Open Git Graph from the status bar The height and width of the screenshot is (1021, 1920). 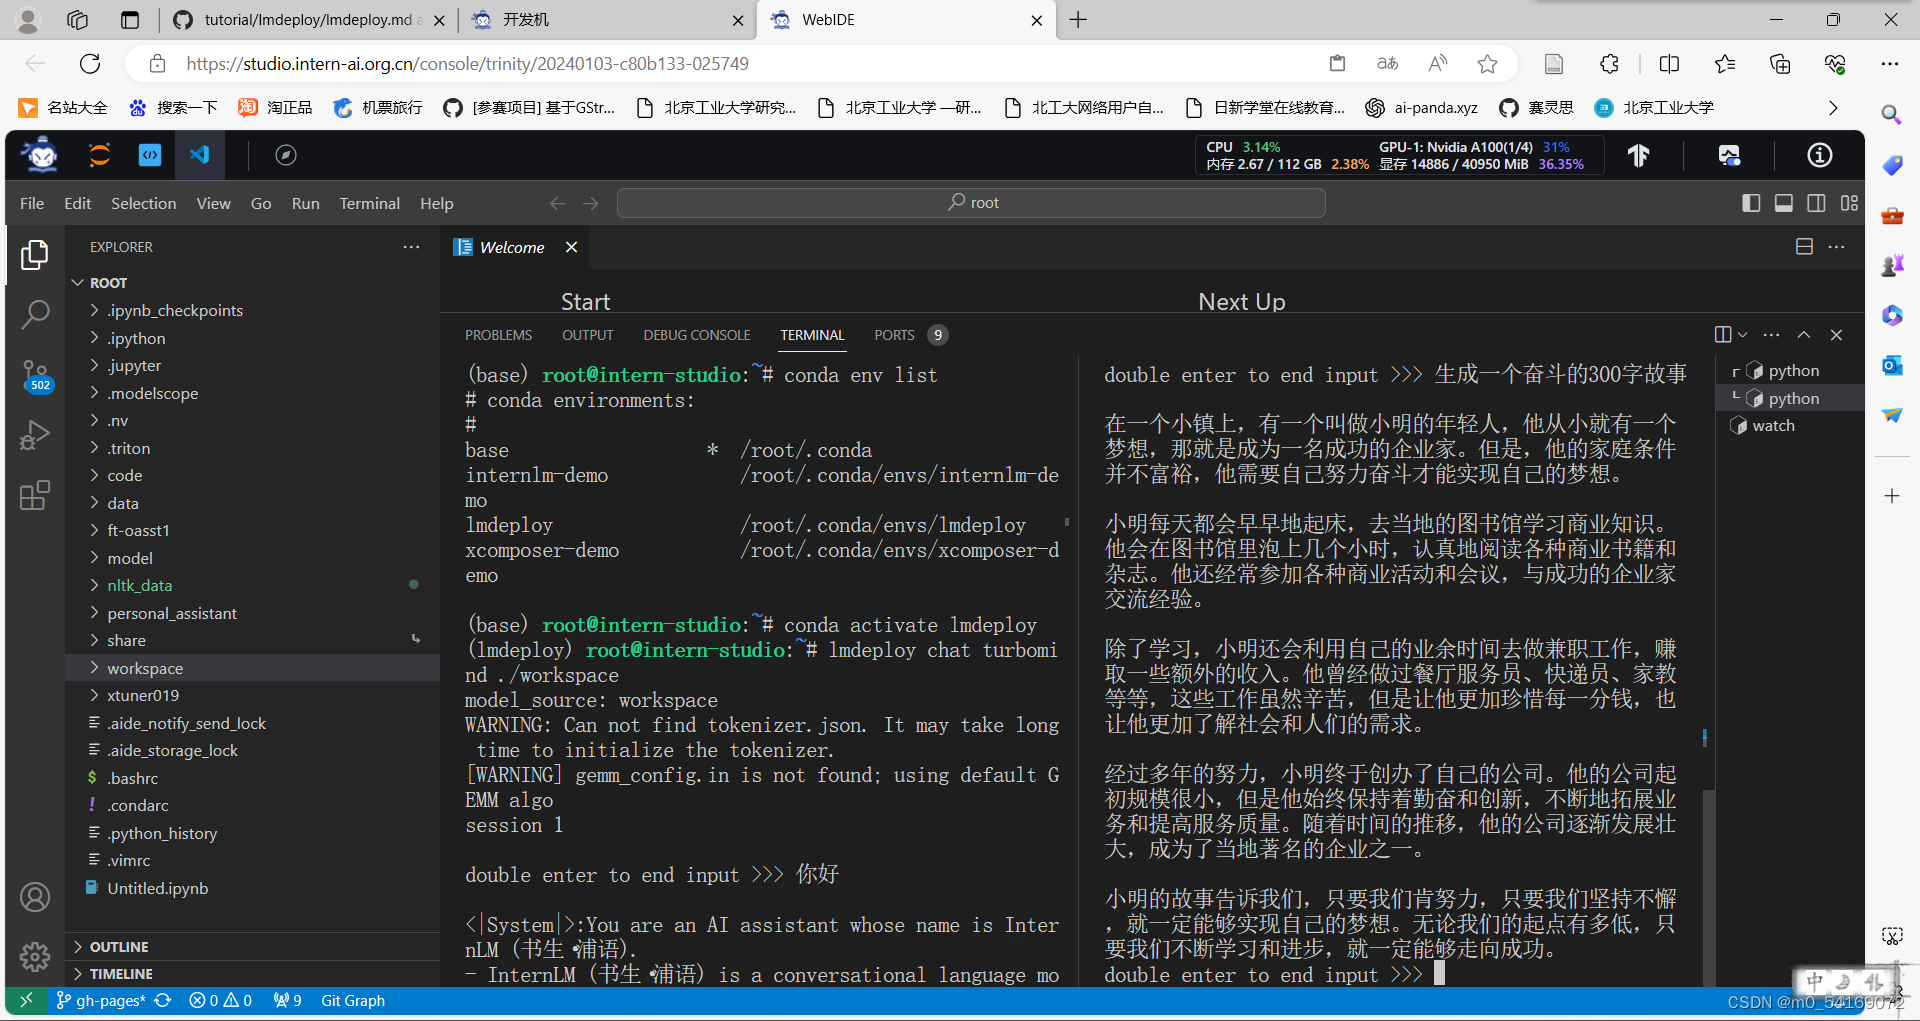pyautogui.click(x=352, y=999)
